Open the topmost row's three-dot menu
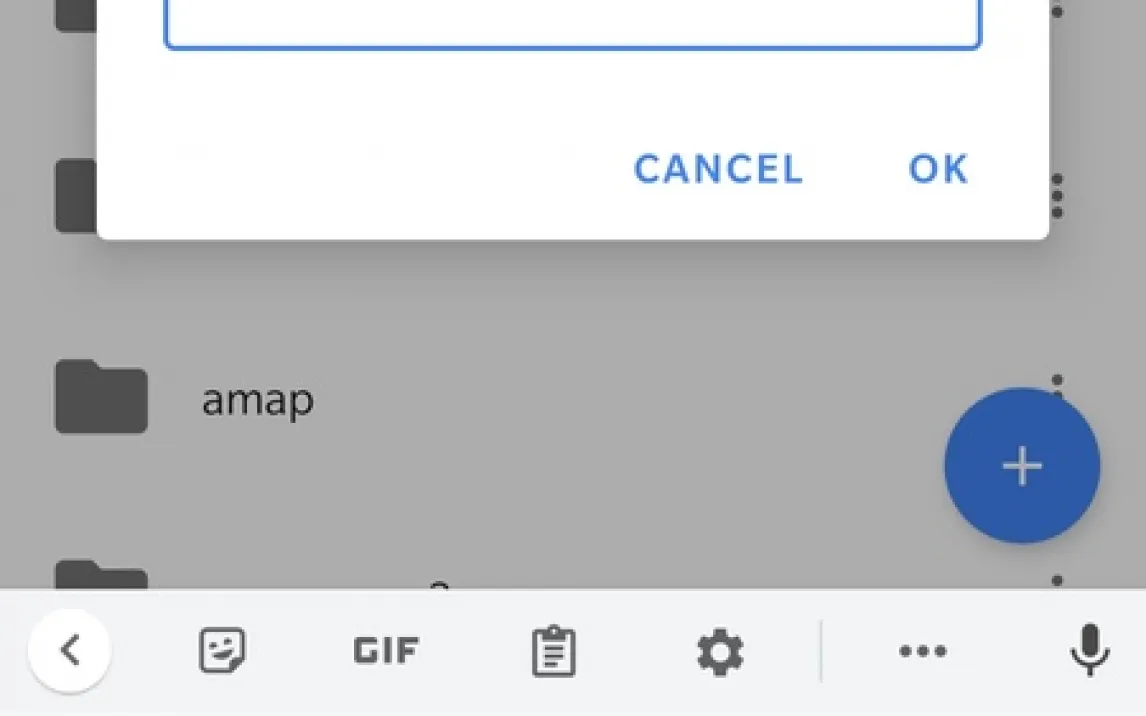 [x=1058, y=12]
